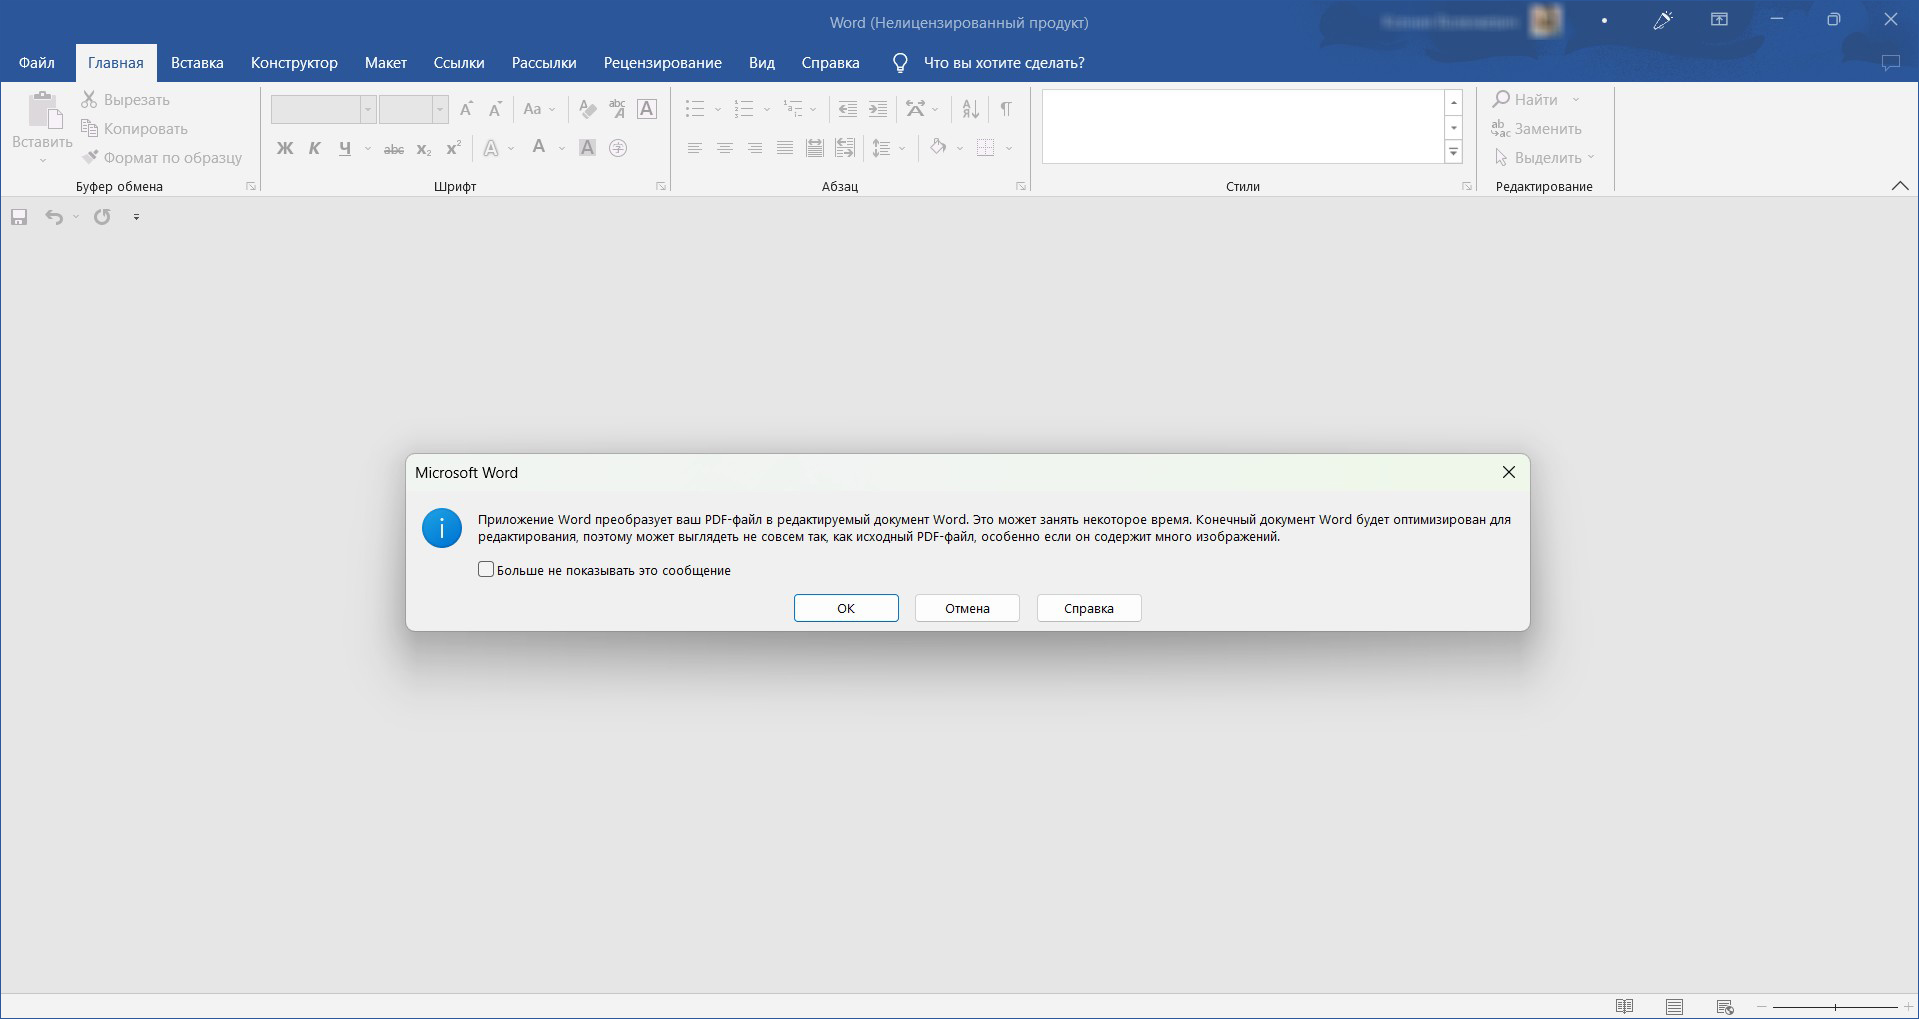
Task: Close the Microsoft Word dialog with X
Action: click(x=1509, y=472)
